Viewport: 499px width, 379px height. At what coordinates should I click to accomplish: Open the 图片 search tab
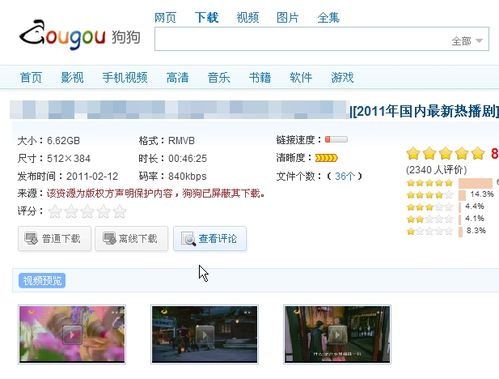click(x=288, y=17)
